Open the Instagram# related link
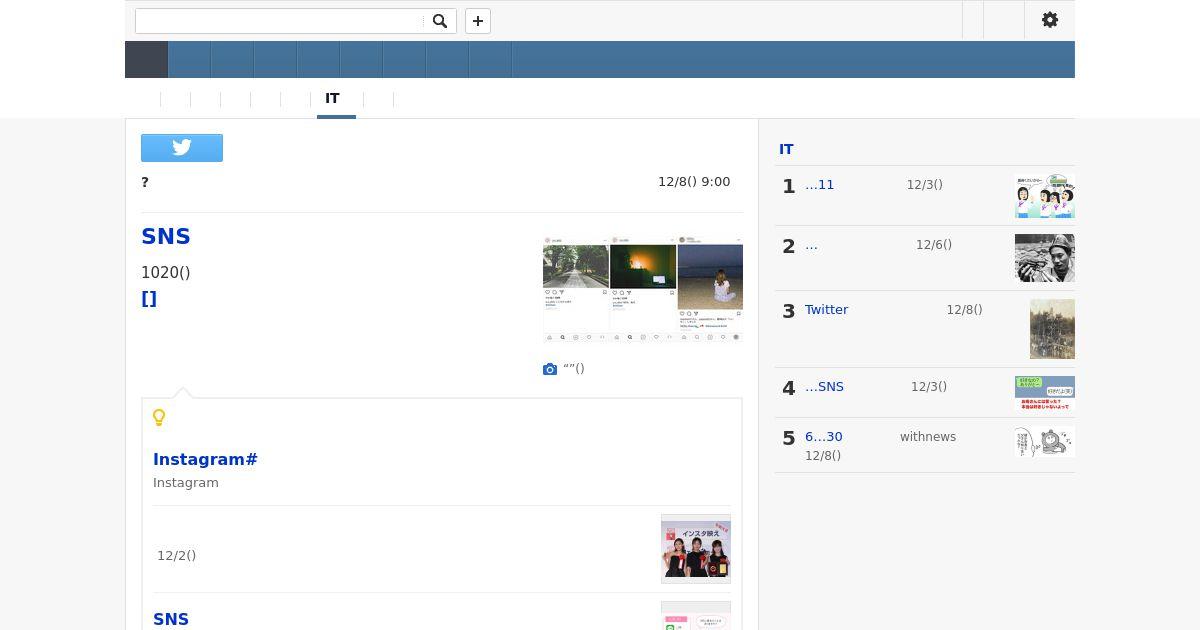Screen dimensions: 1200x630 tap(205, 460)
